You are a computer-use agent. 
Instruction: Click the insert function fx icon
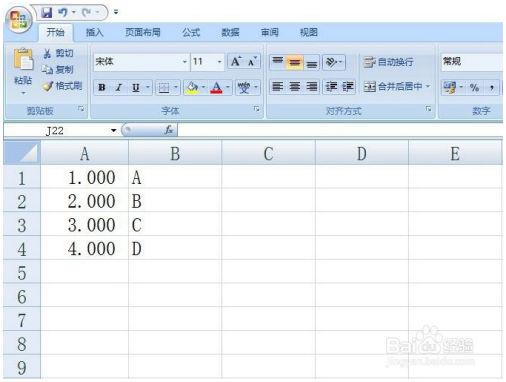coord(169,130)
